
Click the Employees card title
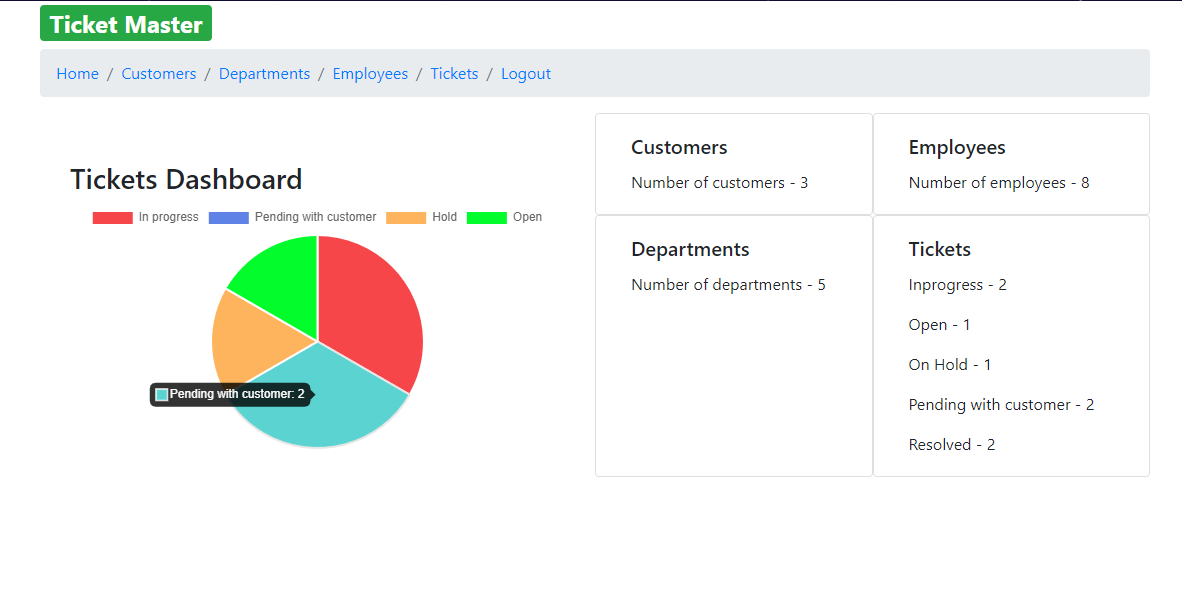coord(956,147)
